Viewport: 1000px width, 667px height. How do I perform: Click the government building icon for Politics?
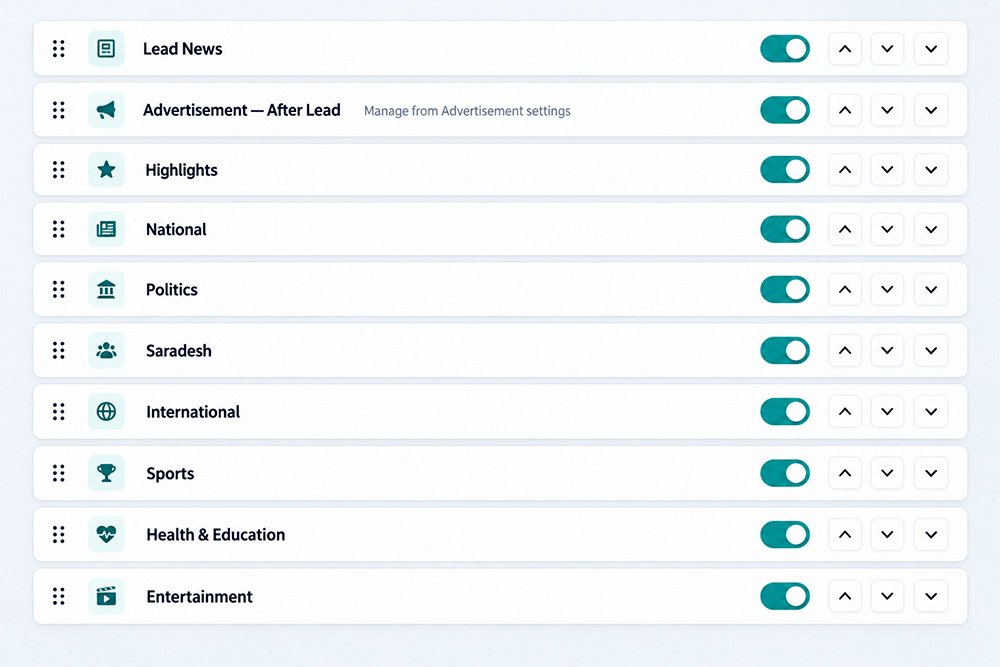[106, 290]
